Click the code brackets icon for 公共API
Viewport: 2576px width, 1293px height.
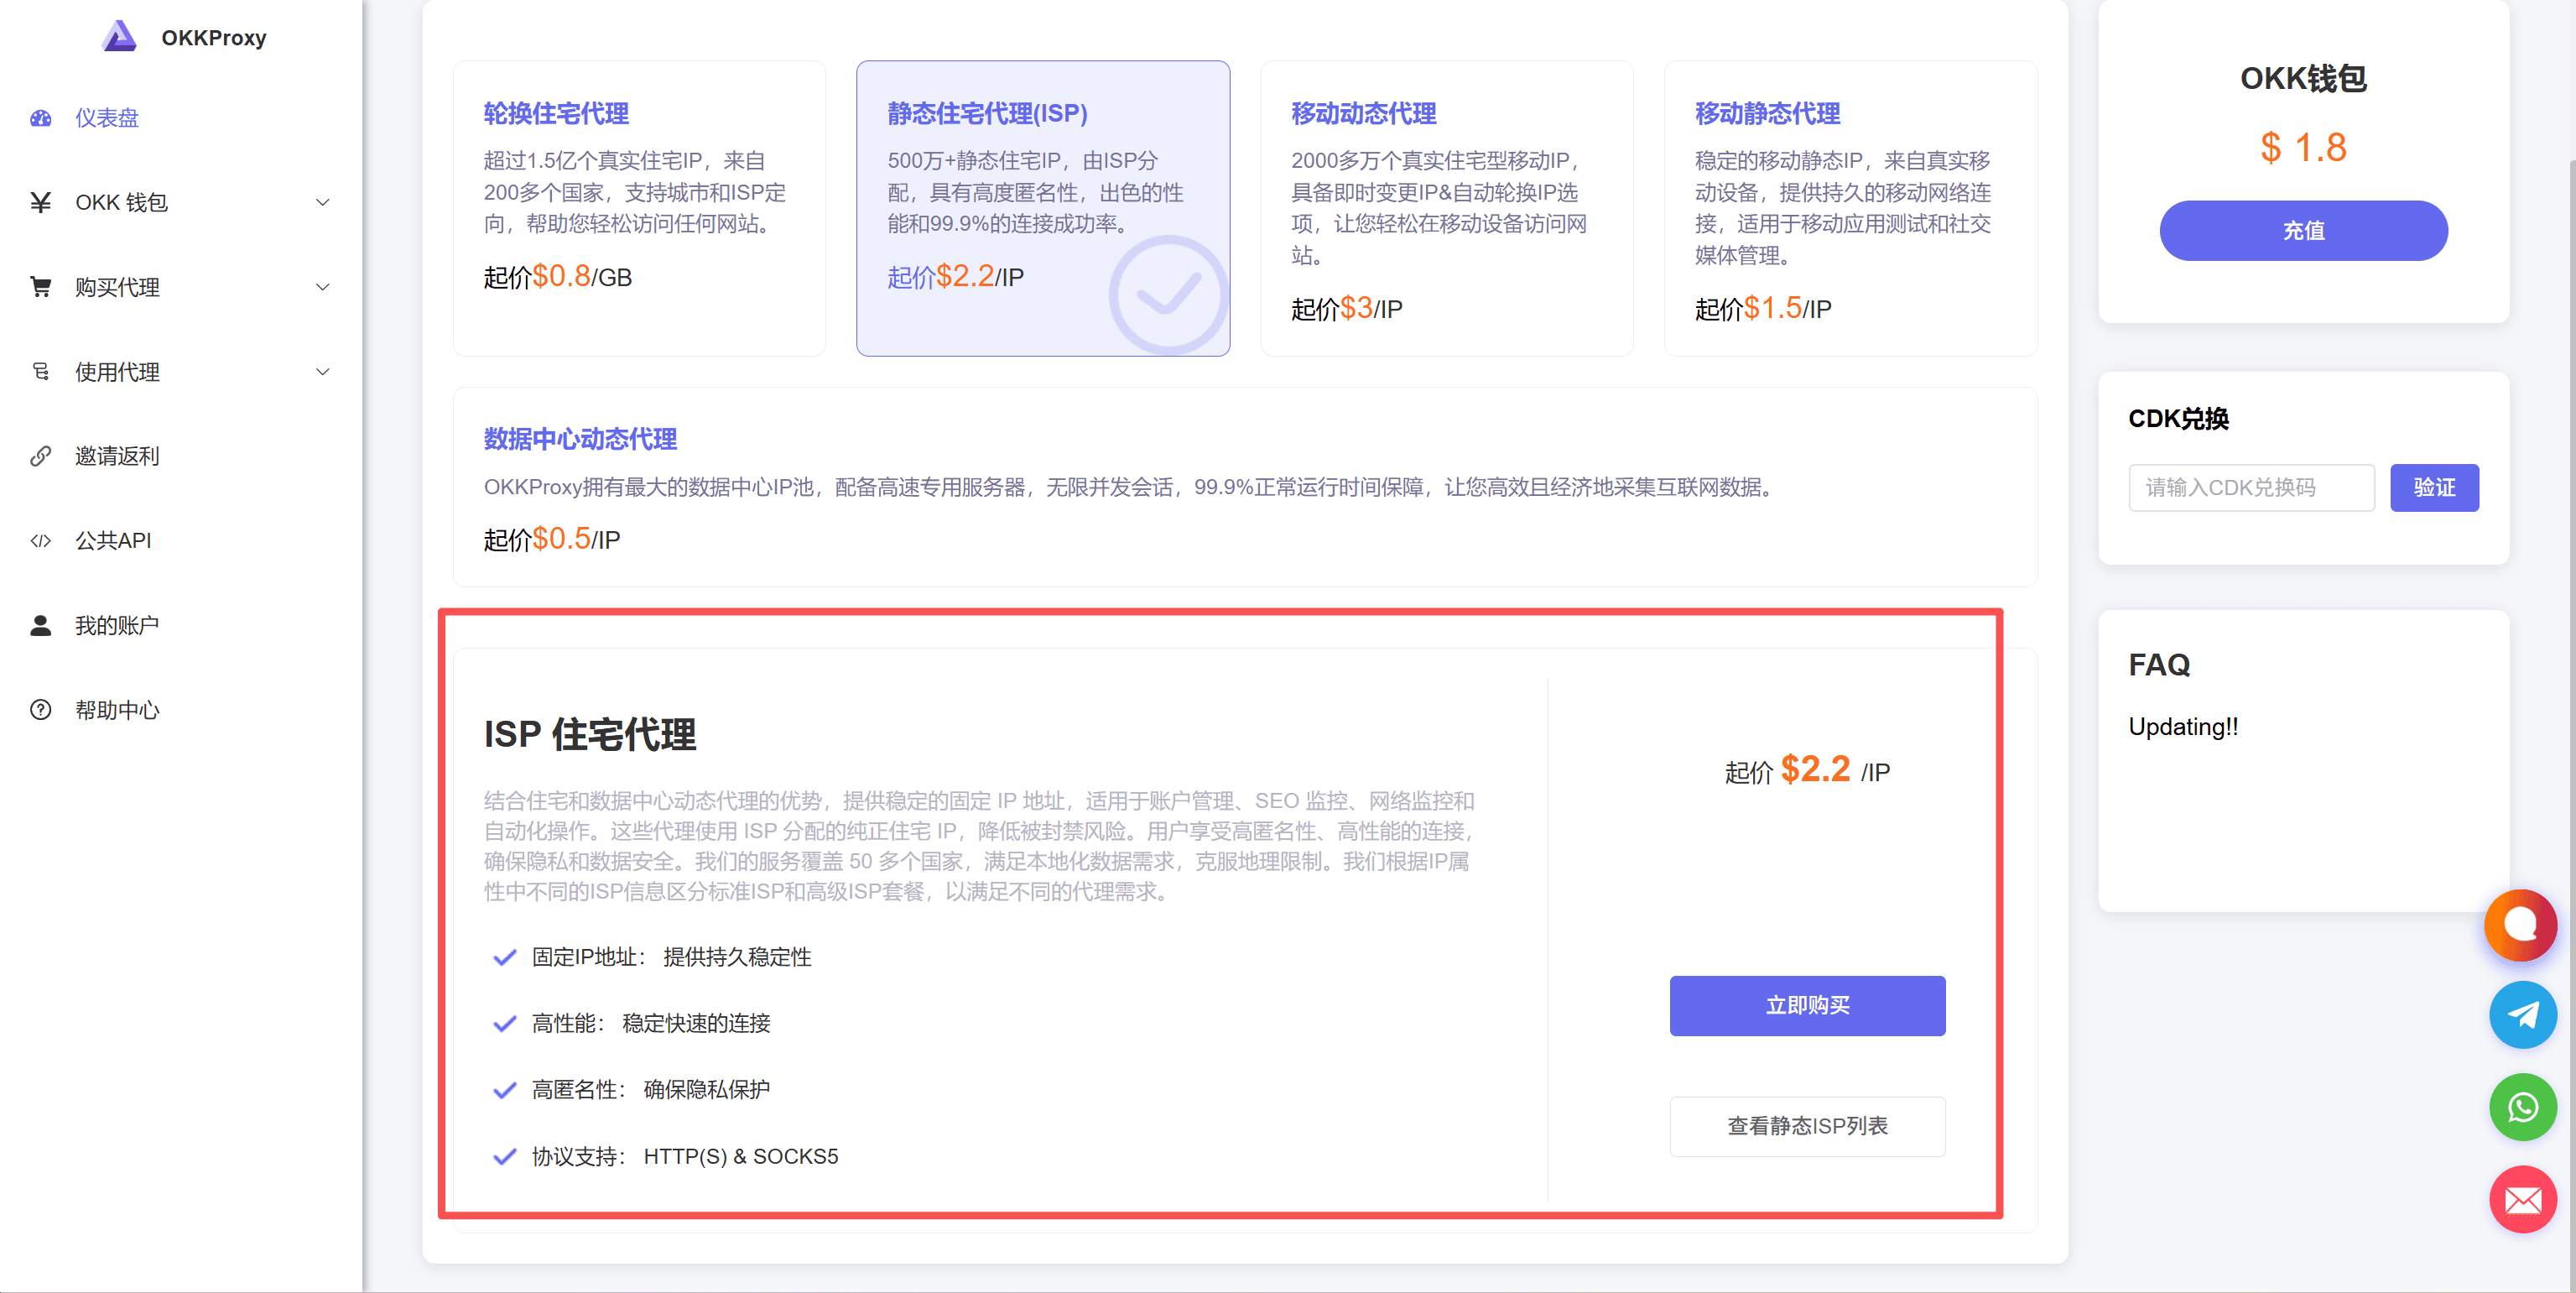coord(41,541)
